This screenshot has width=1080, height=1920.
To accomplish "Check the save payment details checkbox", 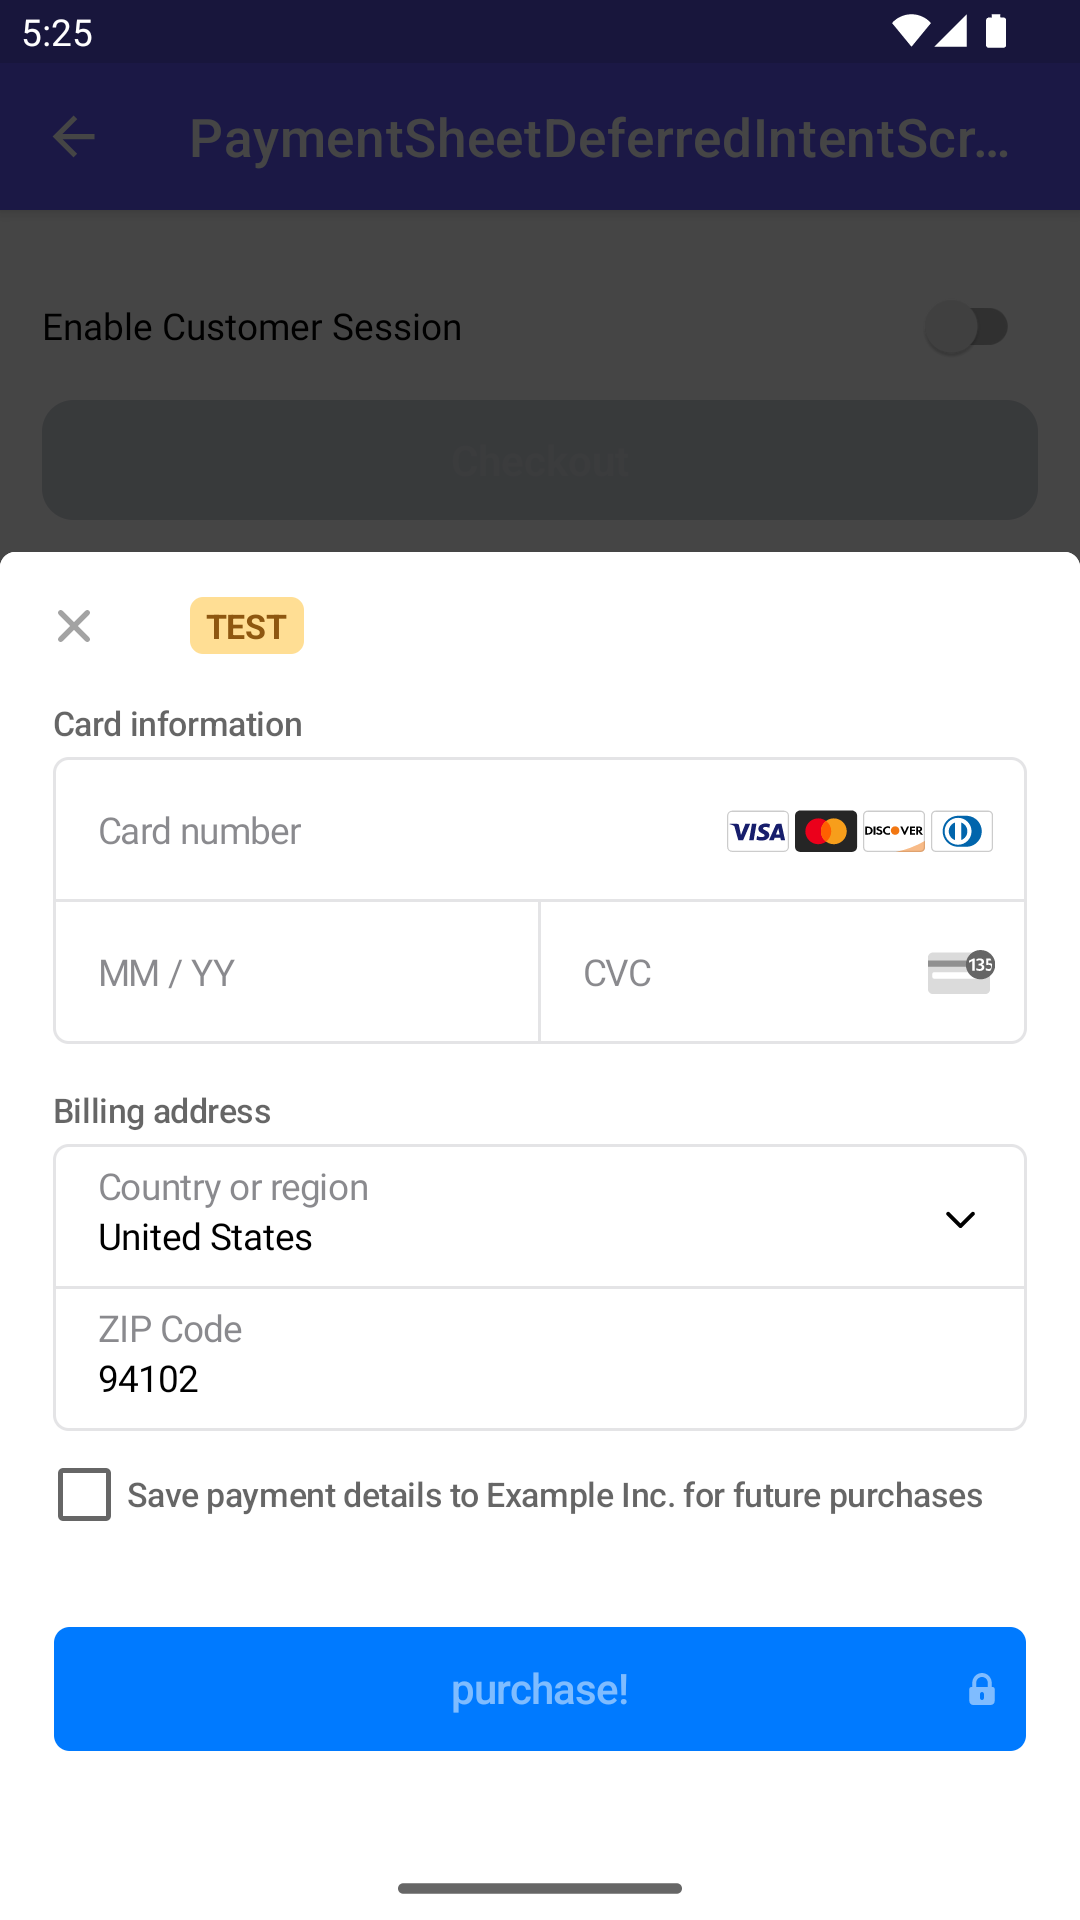I will point(85,1495).
